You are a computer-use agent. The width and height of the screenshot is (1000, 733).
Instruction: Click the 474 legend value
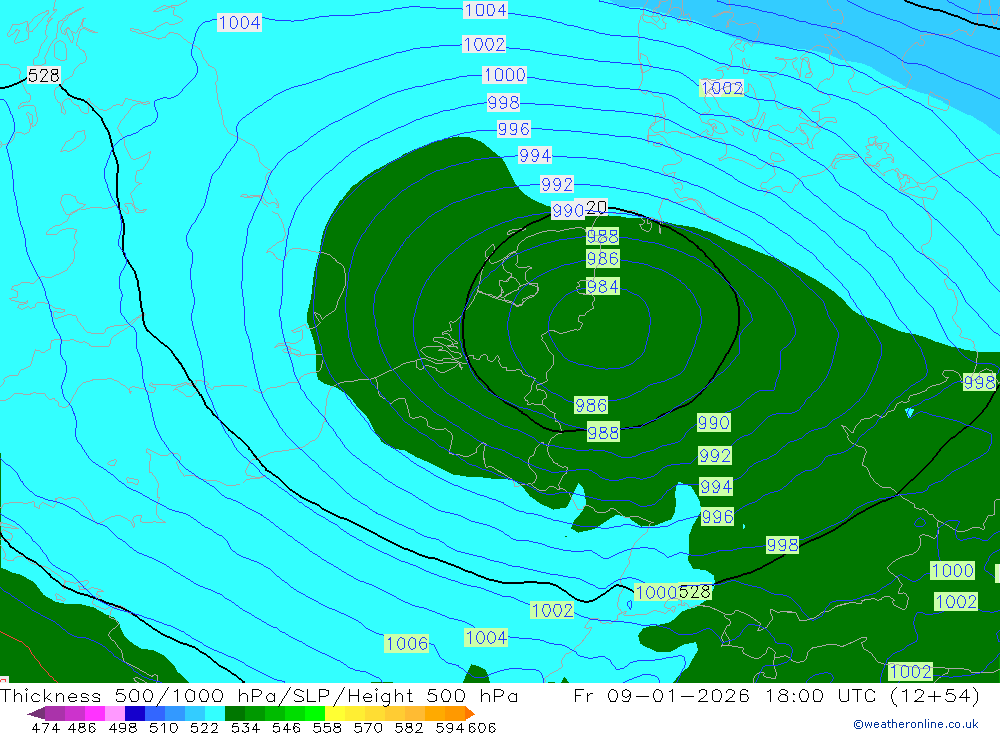45,727
